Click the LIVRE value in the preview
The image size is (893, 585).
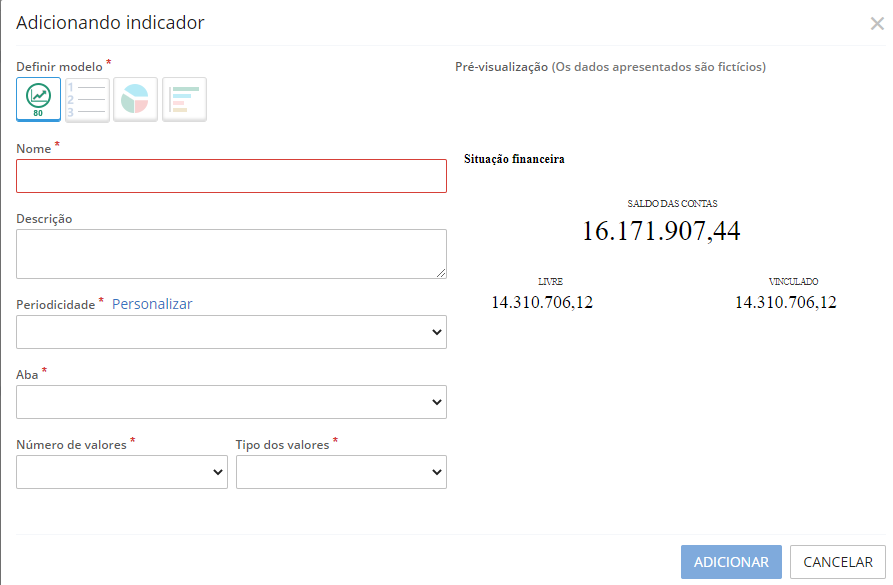(x=540, y=302)
